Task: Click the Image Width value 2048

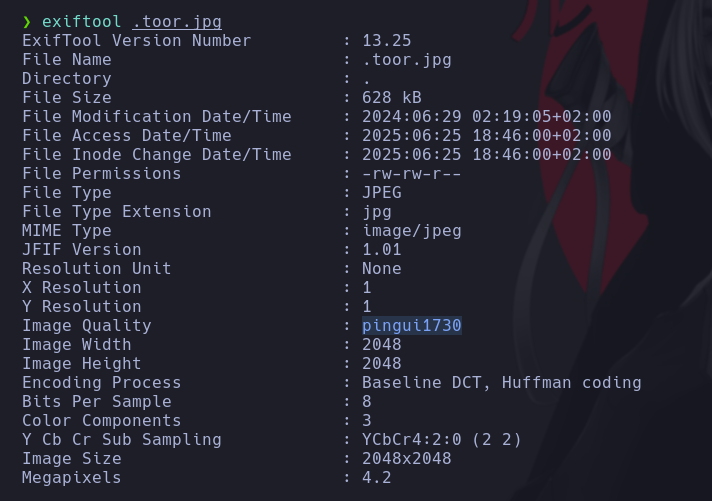Action: tap(382, 345)
